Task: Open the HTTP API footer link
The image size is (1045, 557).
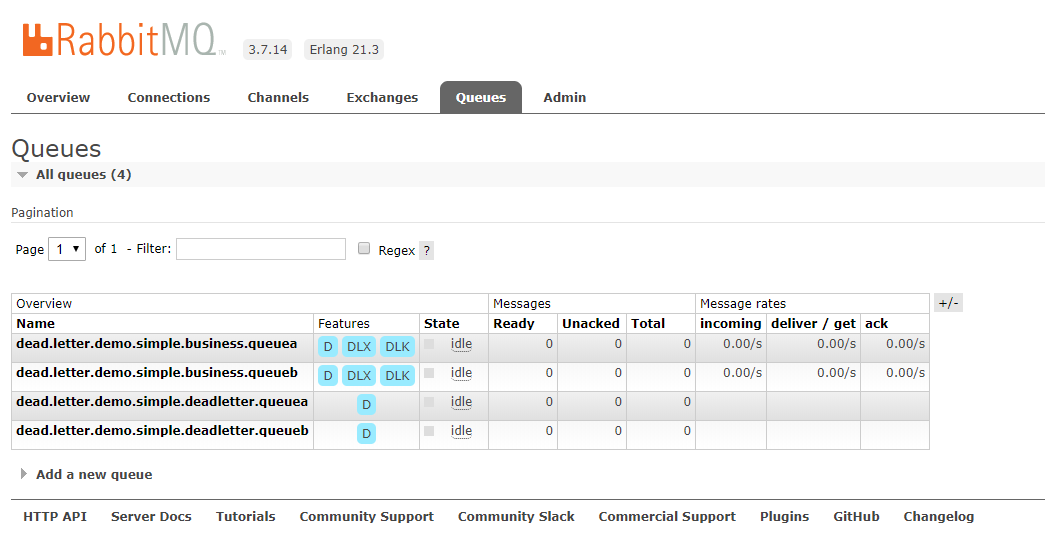Action: pos(55,516)
